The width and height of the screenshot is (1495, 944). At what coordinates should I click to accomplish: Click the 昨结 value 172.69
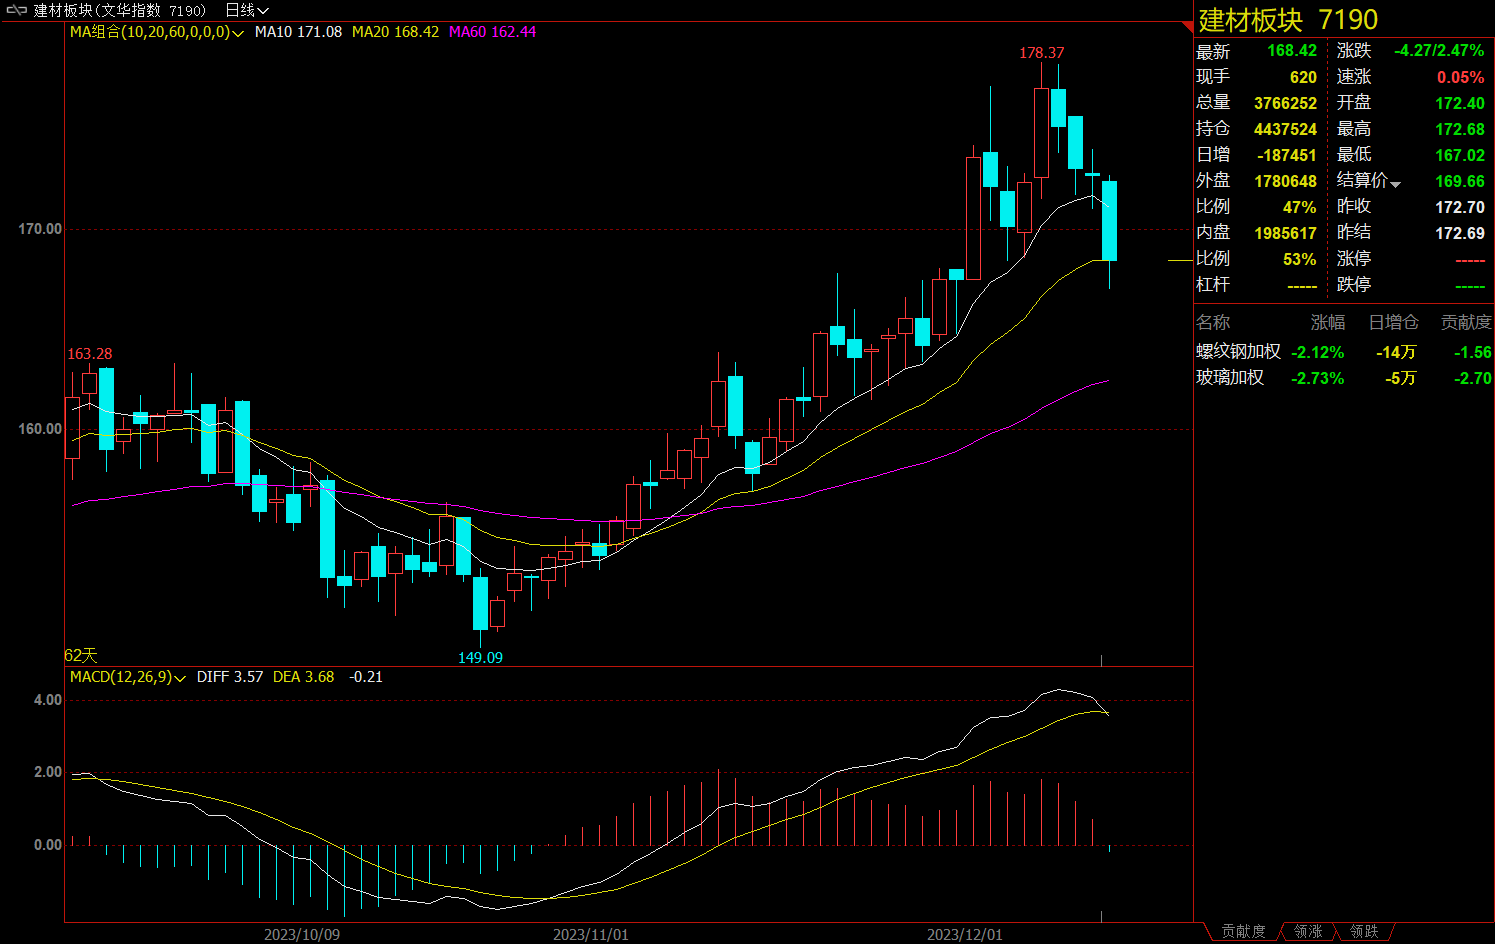click(1460, 233)
